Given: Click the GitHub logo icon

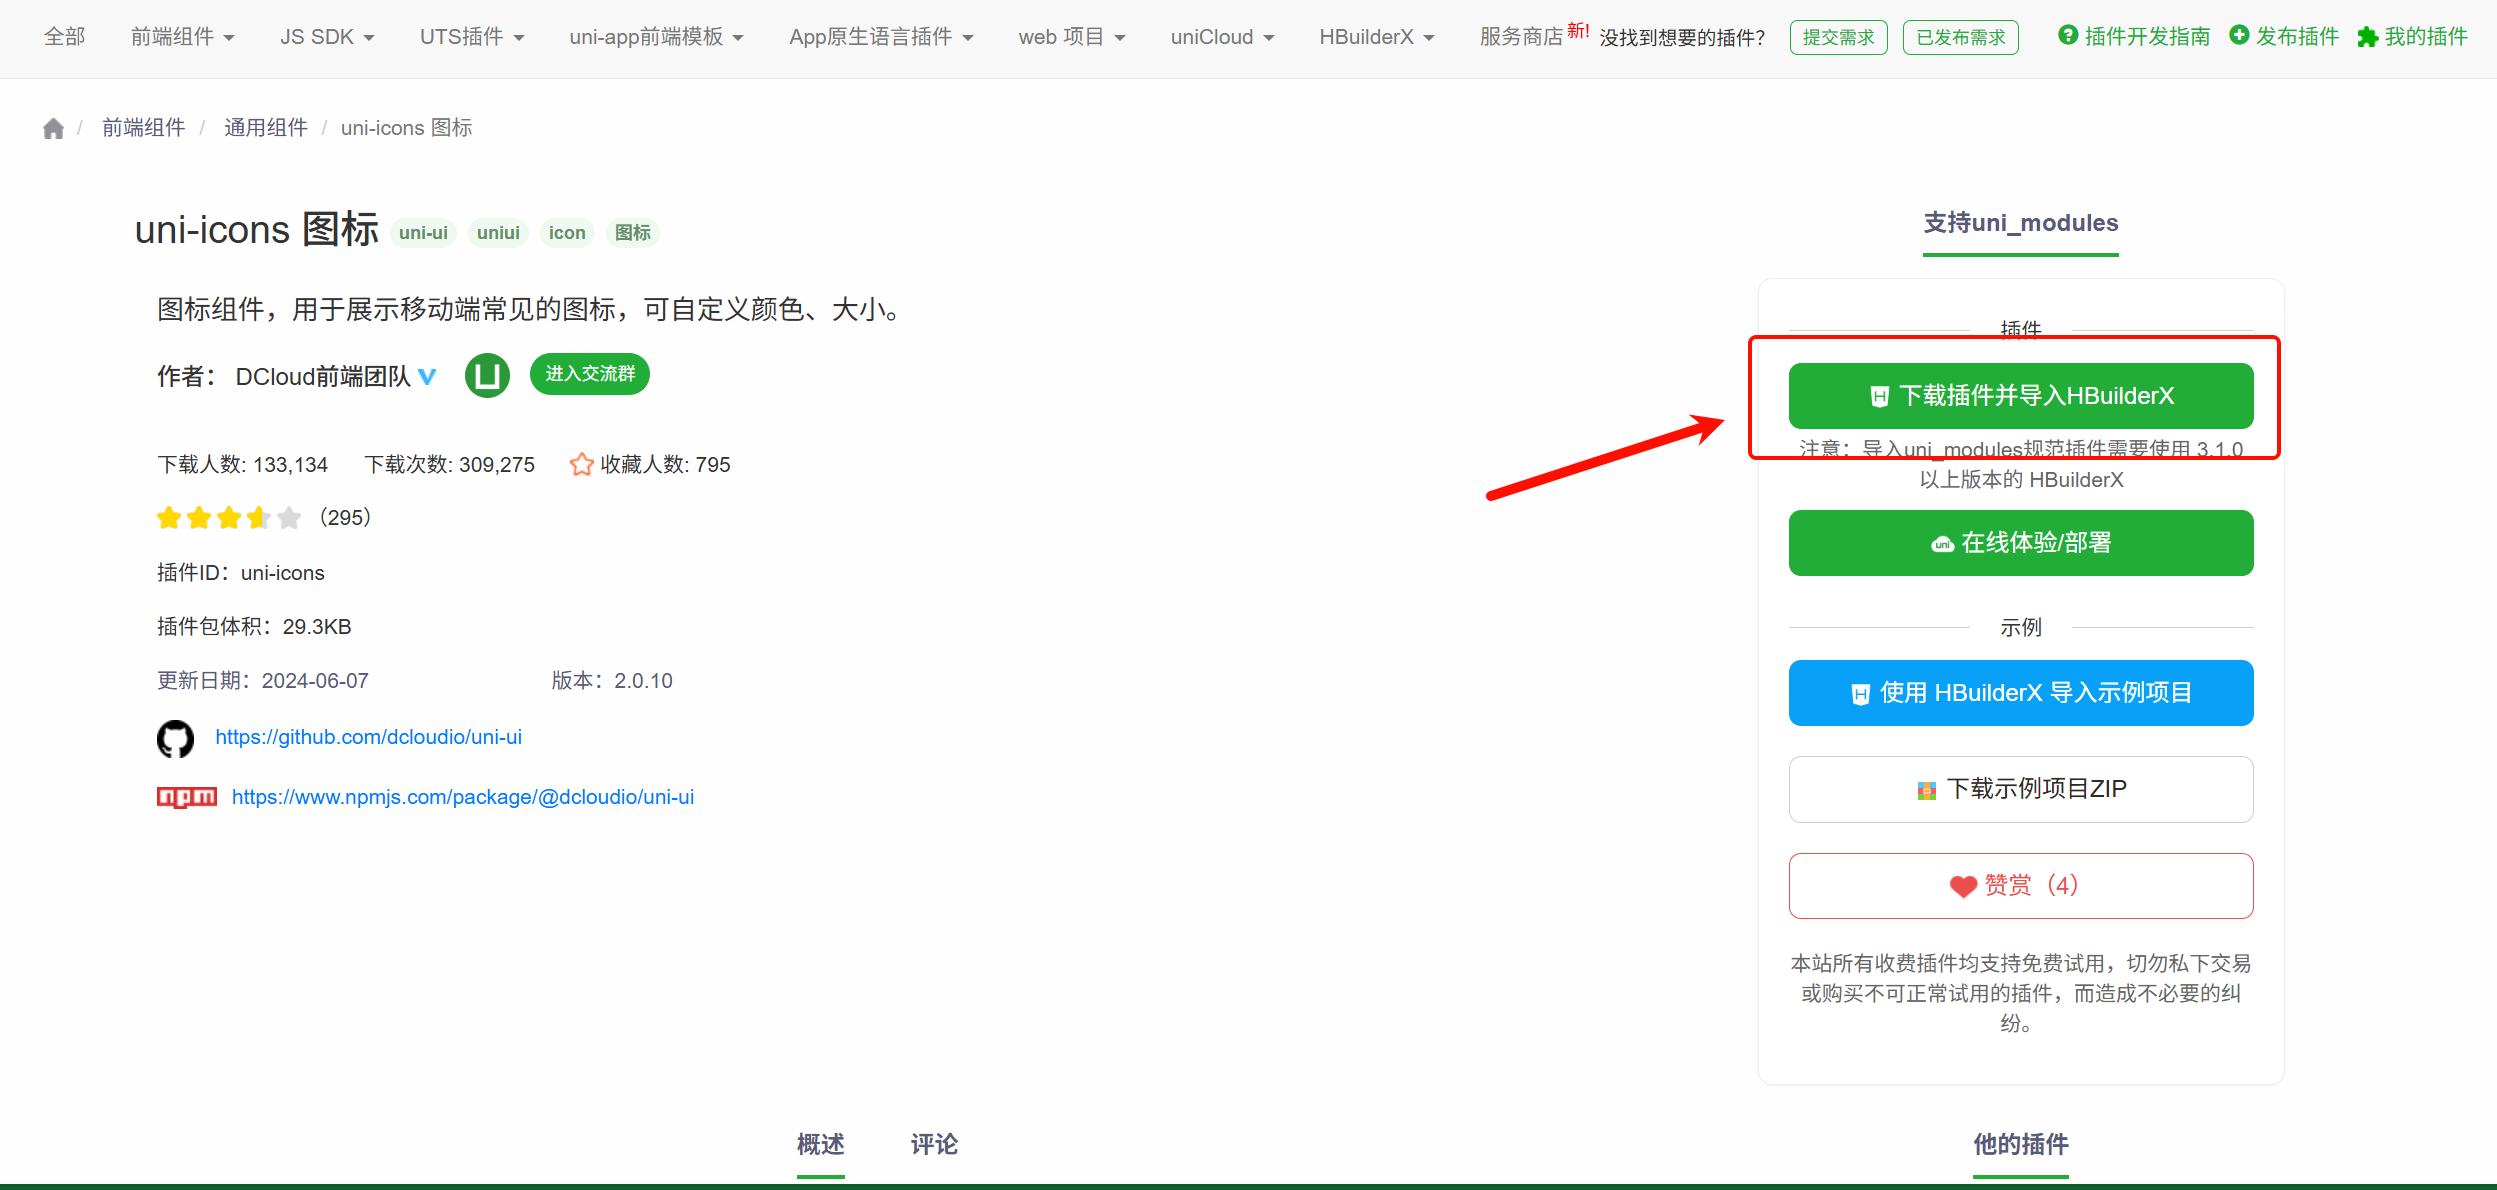Looking at the screenshot, I should coord(175,739).
